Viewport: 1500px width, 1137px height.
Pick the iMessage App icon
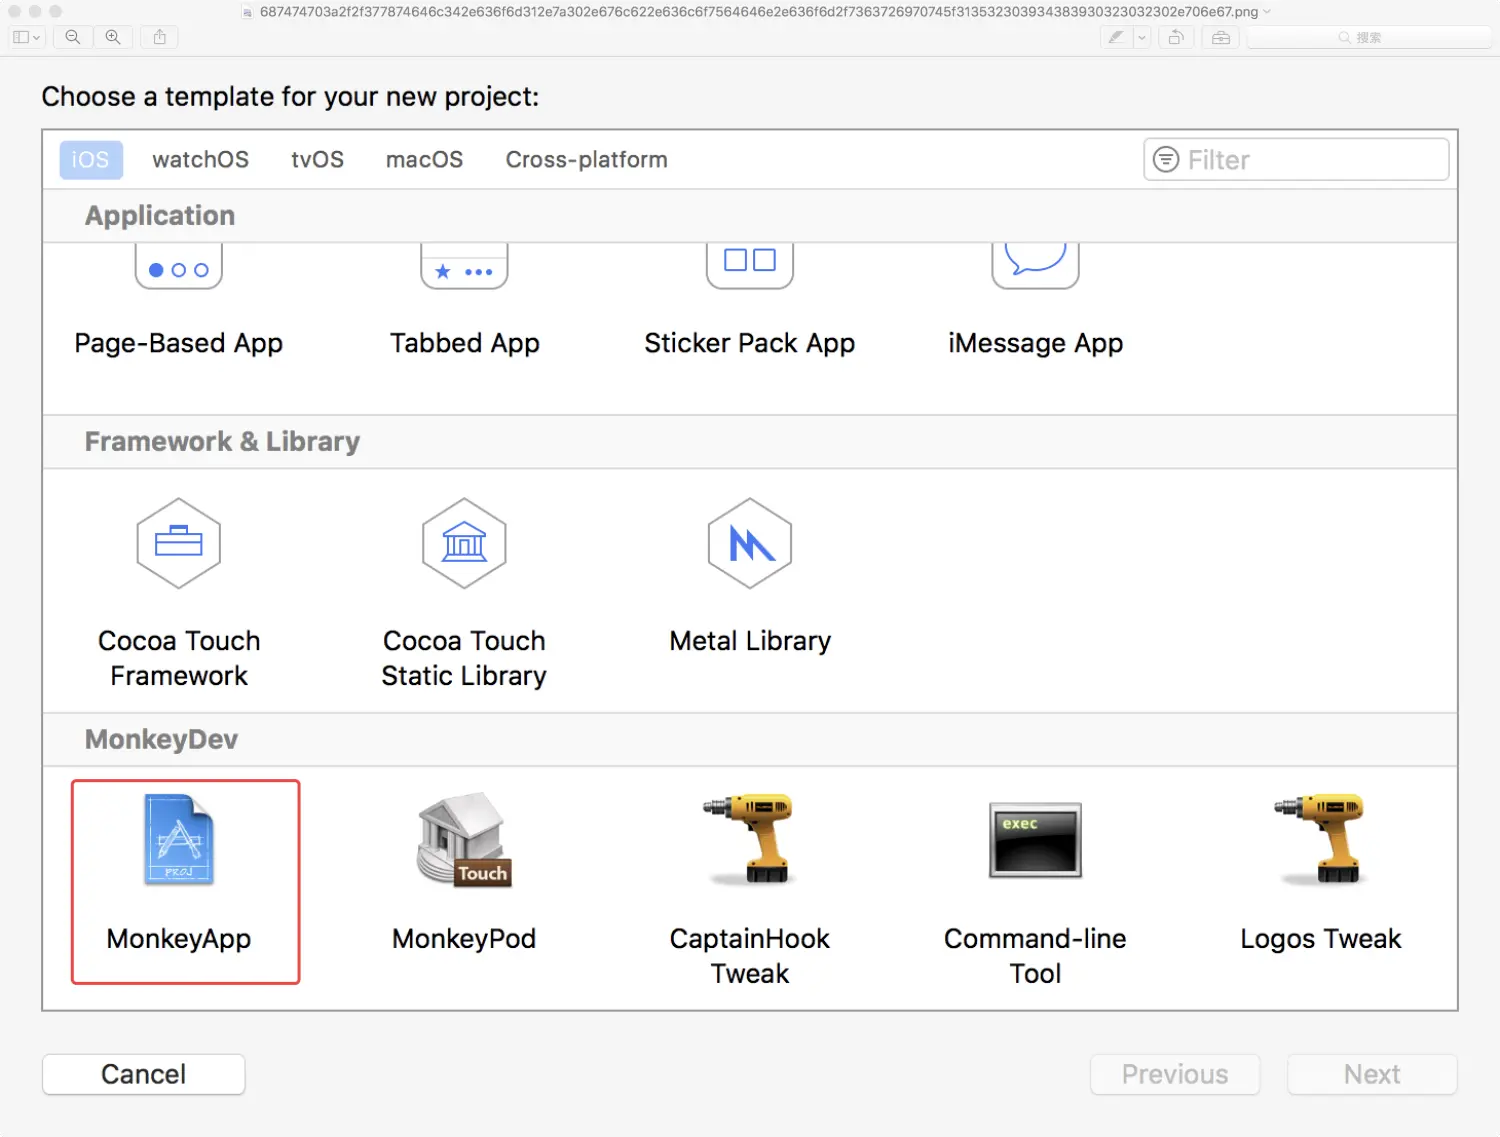(x=1035, y=266)
